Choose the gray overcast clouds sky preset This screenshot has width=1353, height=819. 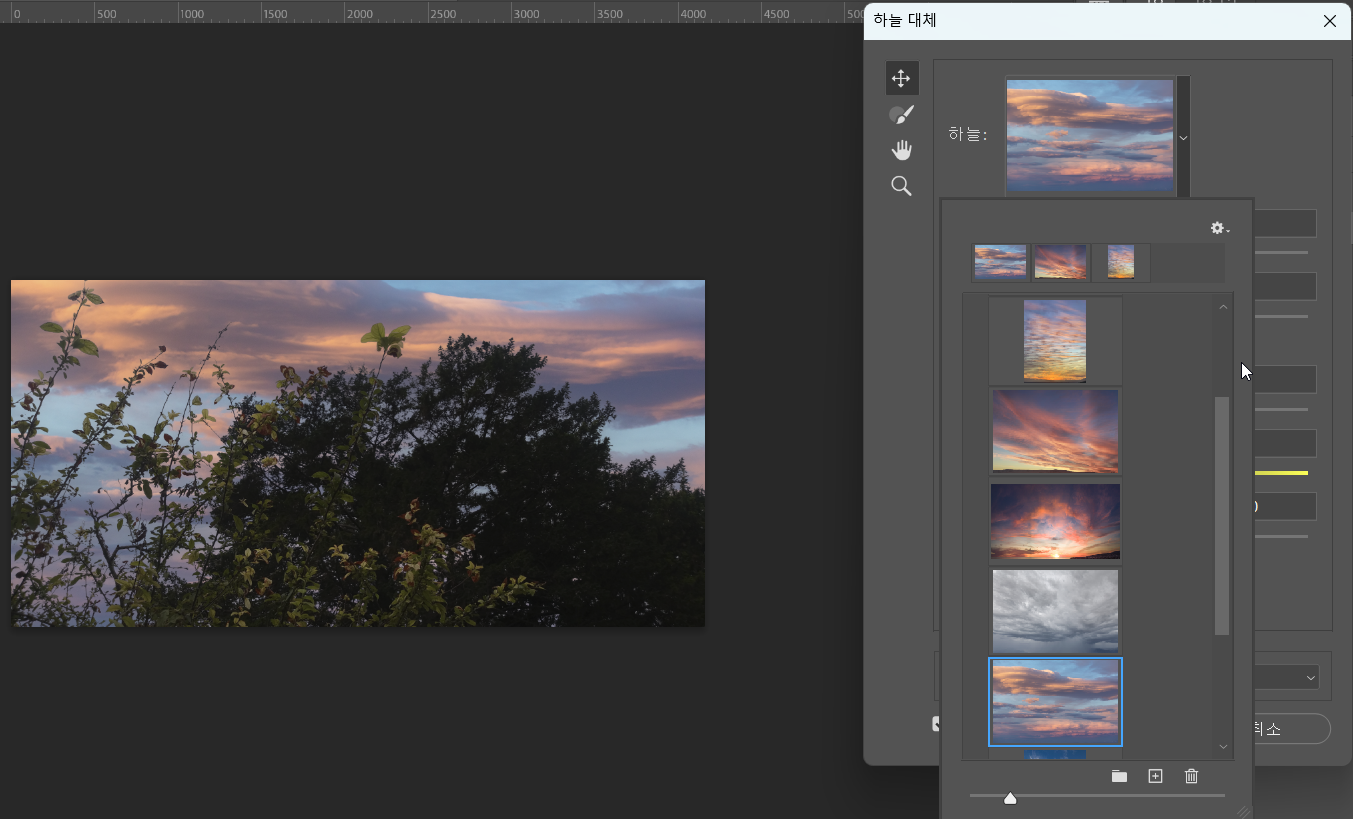1055,611
